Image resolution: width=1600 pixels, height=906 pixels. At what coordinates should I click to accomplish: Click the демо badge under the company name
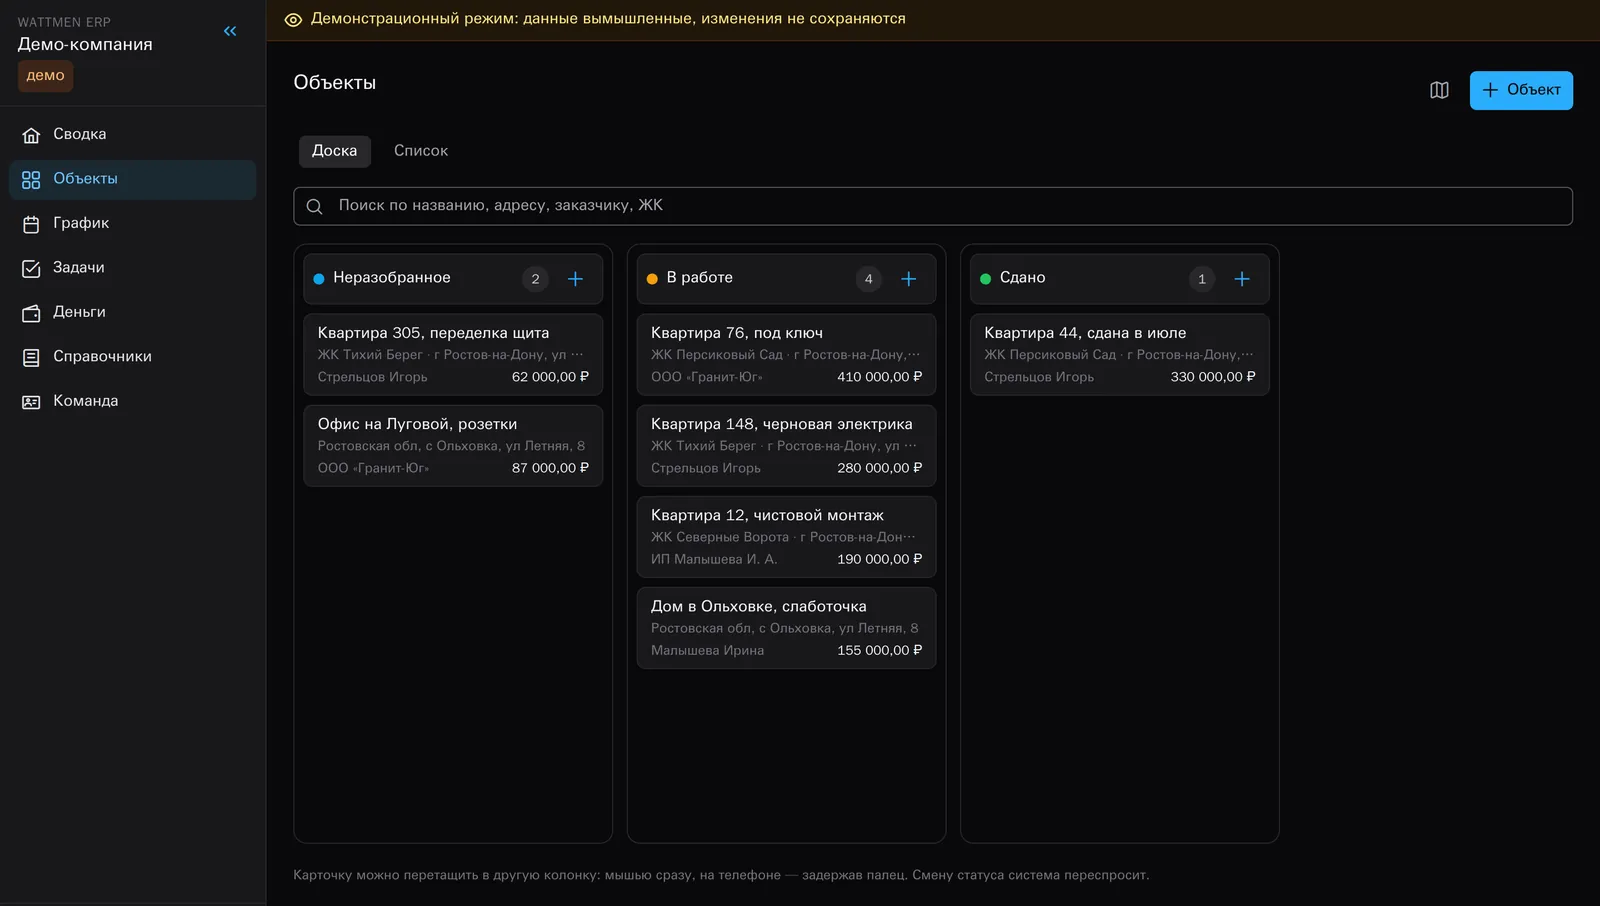(45, 76)
